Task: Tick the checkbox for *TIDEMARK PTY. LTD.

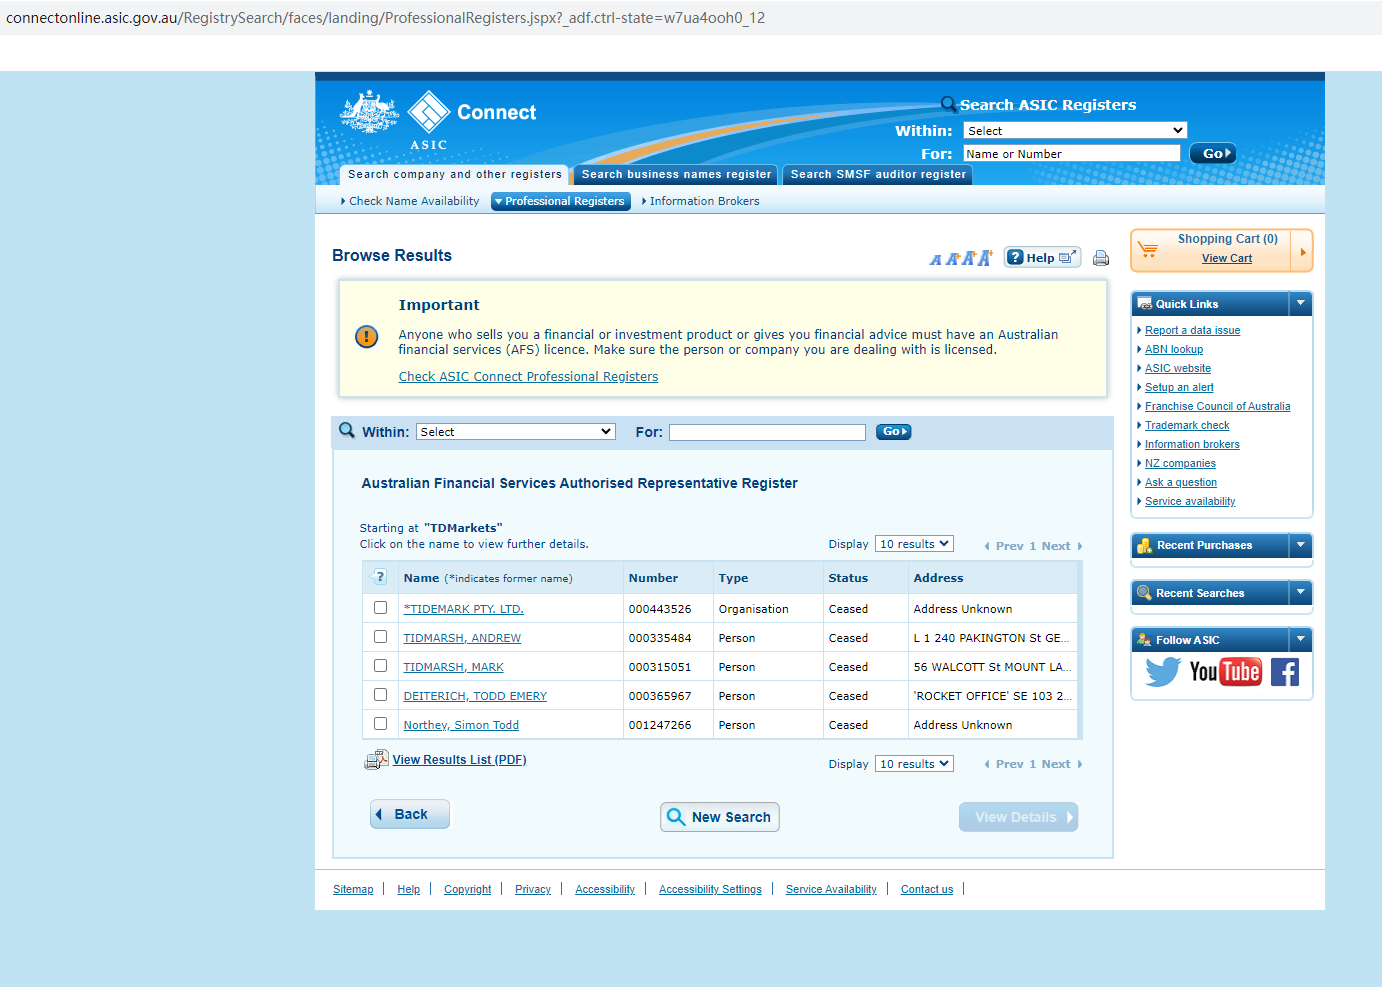Action: pyautogui.click(x=380, y=608)
